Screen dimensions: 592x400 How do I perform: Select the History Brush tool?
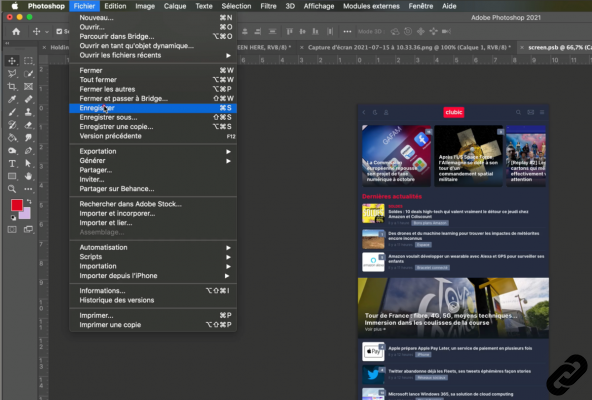pos(12,125)
